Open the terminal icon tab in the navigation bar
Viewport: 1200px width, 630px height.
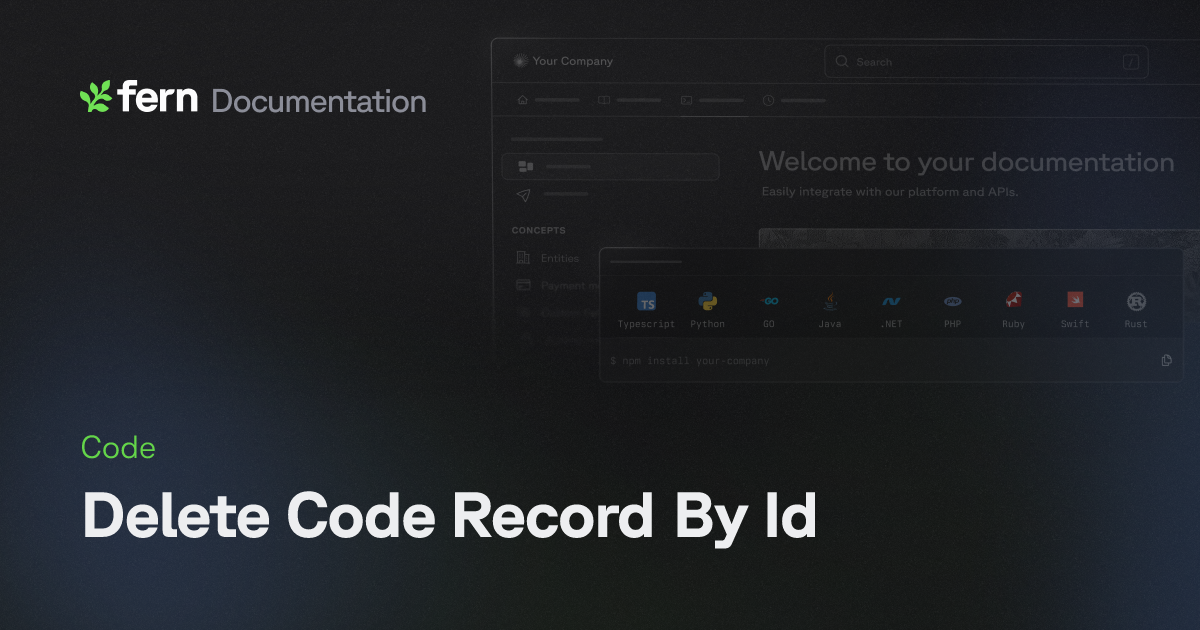[686, 100]
